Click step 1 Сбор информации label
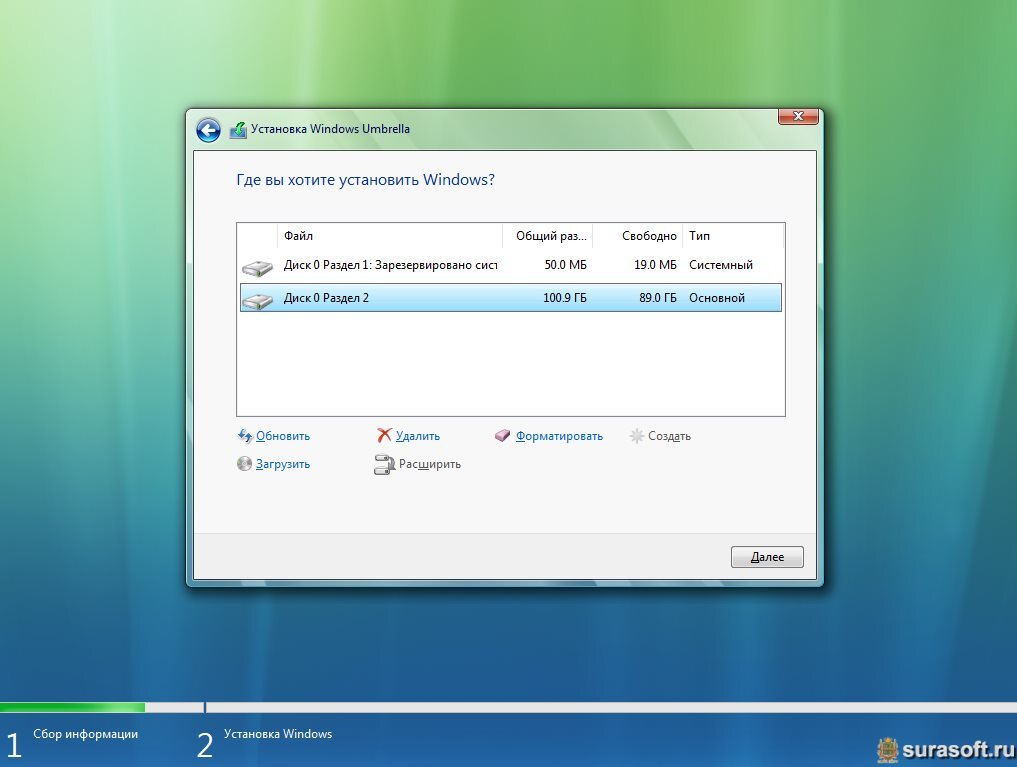Screen dimensions: 1017x767 pyautogui.click(x=86, y=734)
